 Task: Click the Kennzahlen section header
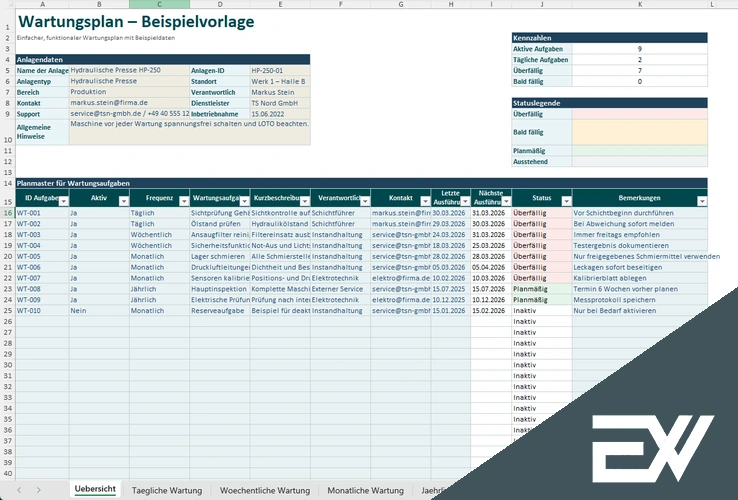(x=610, y=38)
